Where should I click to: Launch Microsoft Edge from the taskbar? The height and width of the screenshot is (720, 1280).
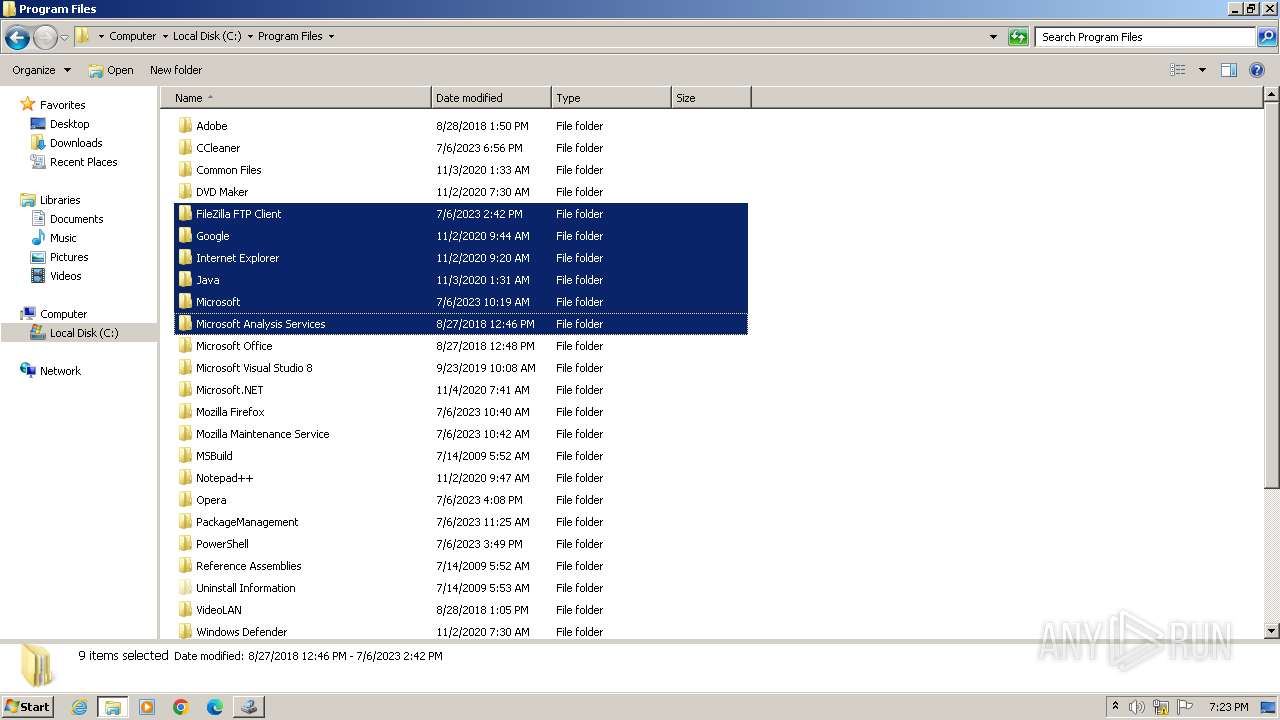pyautogui.click(x=214, y=707)
